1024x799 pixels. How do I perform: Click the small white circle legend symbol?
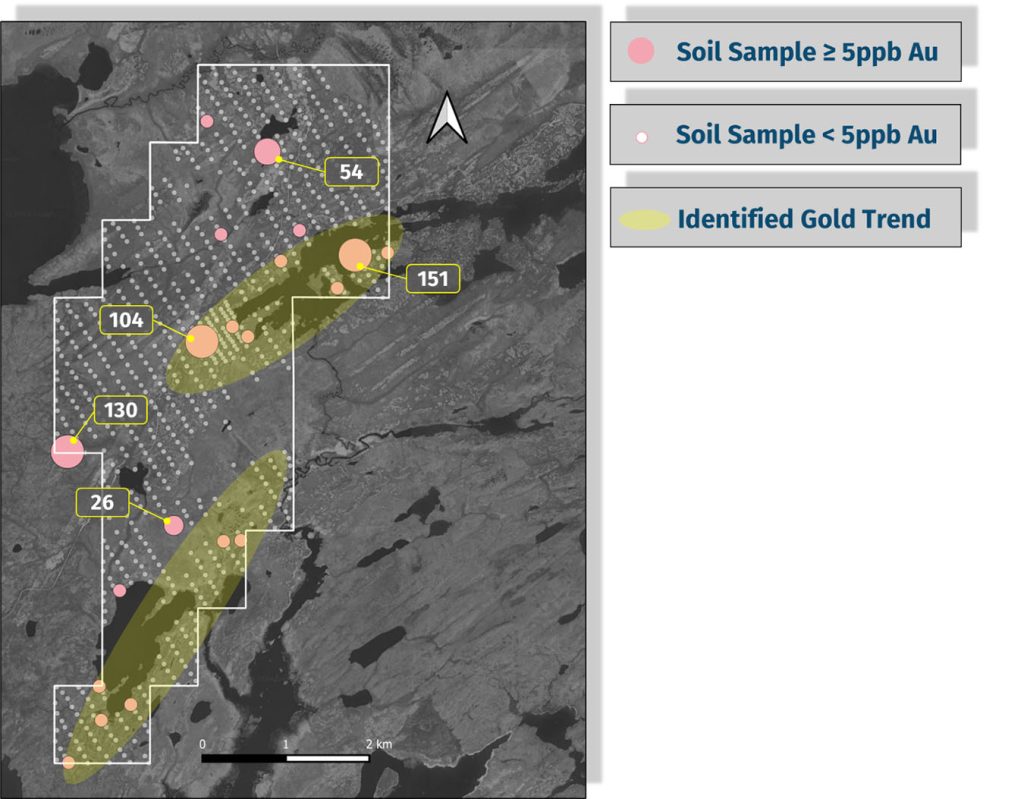pyautogui.click(x=642, y=135)
